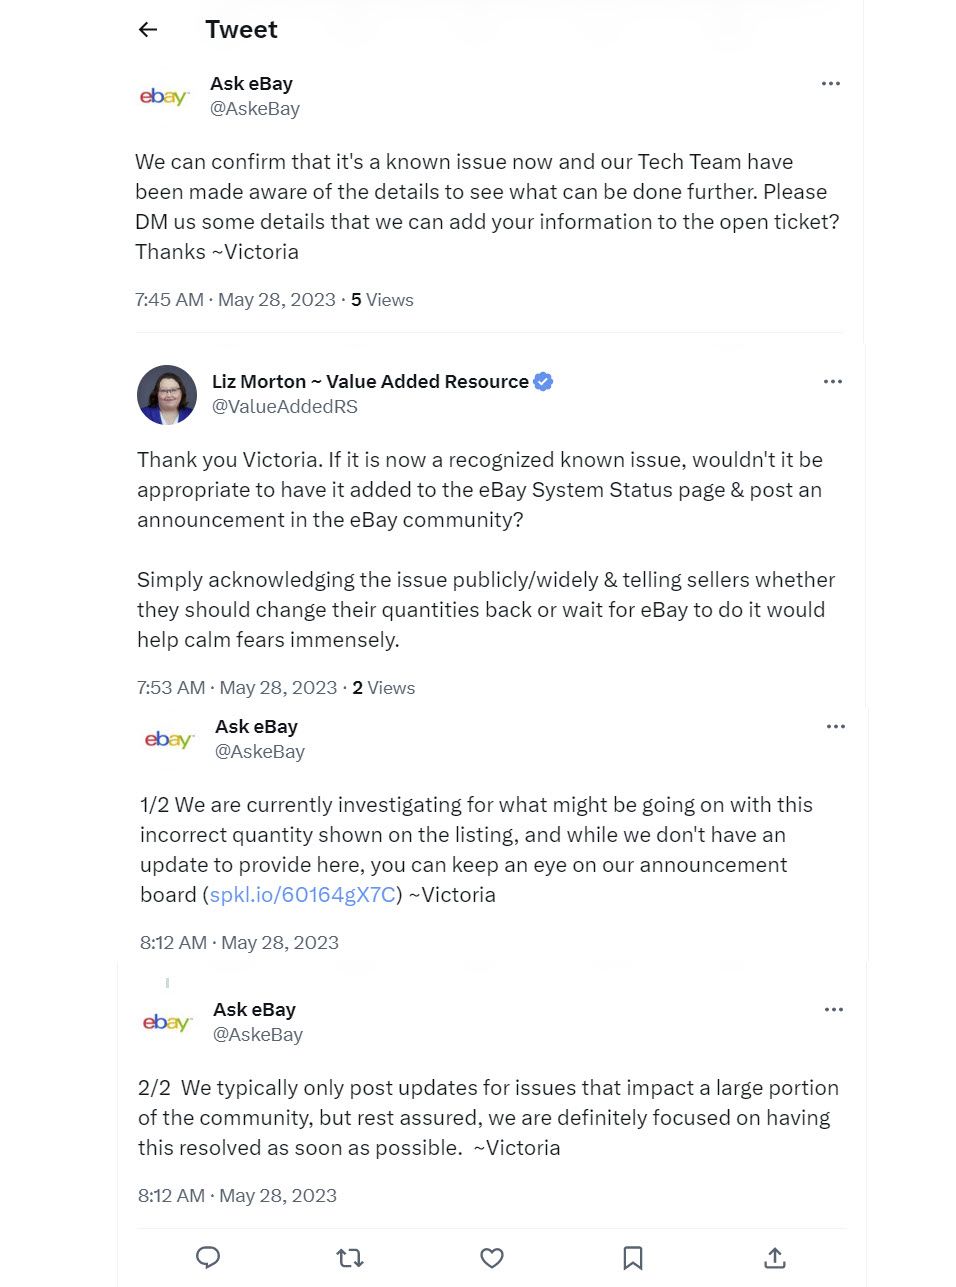The height and width of the screenshot is (1287, 956).
Task: Go back using the arrow next to Tweet
Action: tap(148, 30)
